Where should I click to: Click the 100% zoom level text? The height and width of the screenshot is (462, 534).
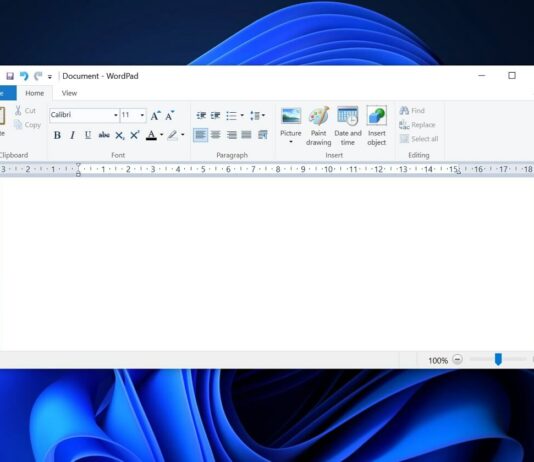pyautogui.click(x=438, y=361)
